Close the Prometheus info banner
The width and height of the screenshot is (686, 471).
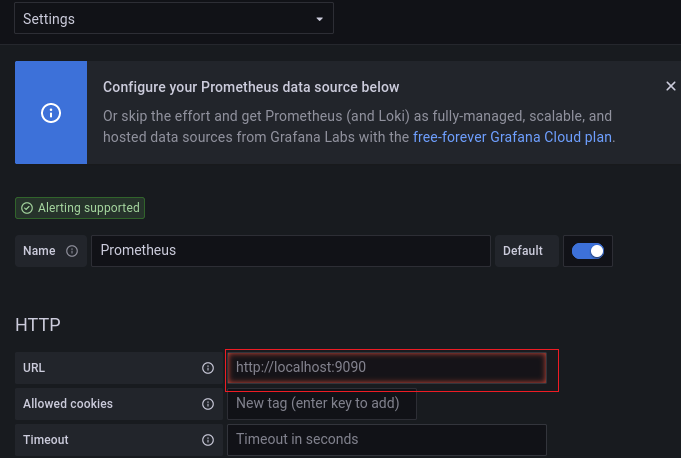(670, 86)
